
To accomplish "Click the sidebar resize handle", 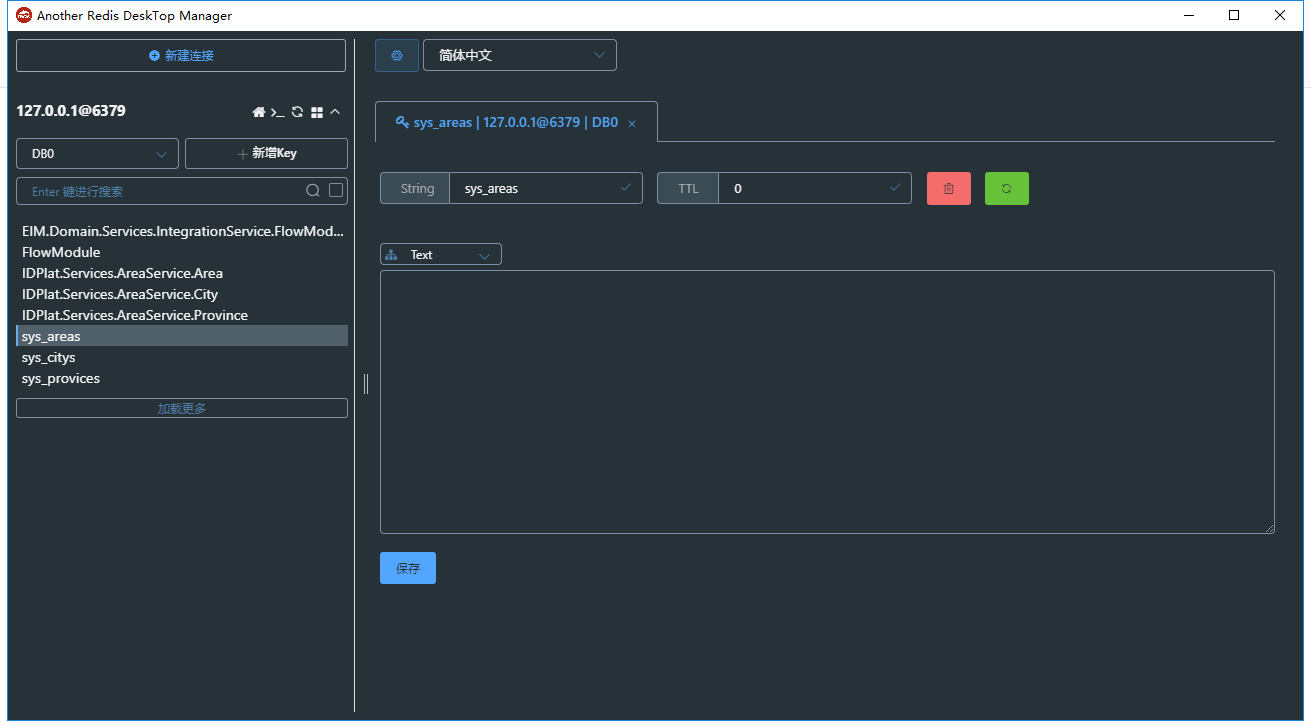I will tap(366, 384).
